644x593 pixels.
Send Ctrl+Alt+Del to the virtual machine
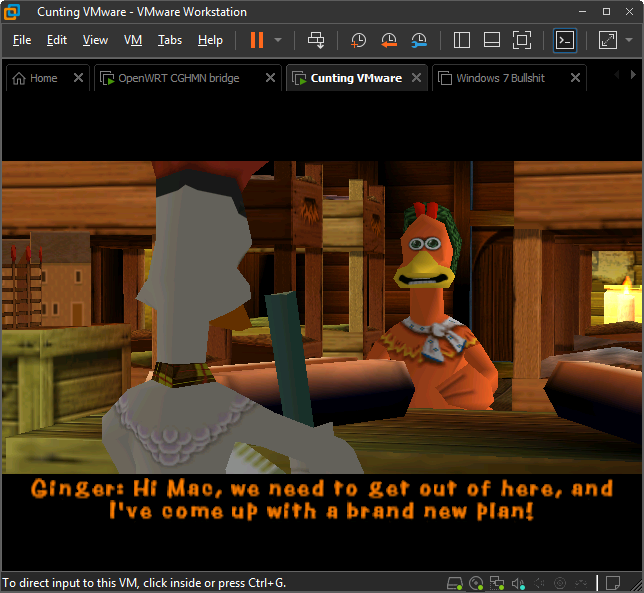(x=316, y=40)
